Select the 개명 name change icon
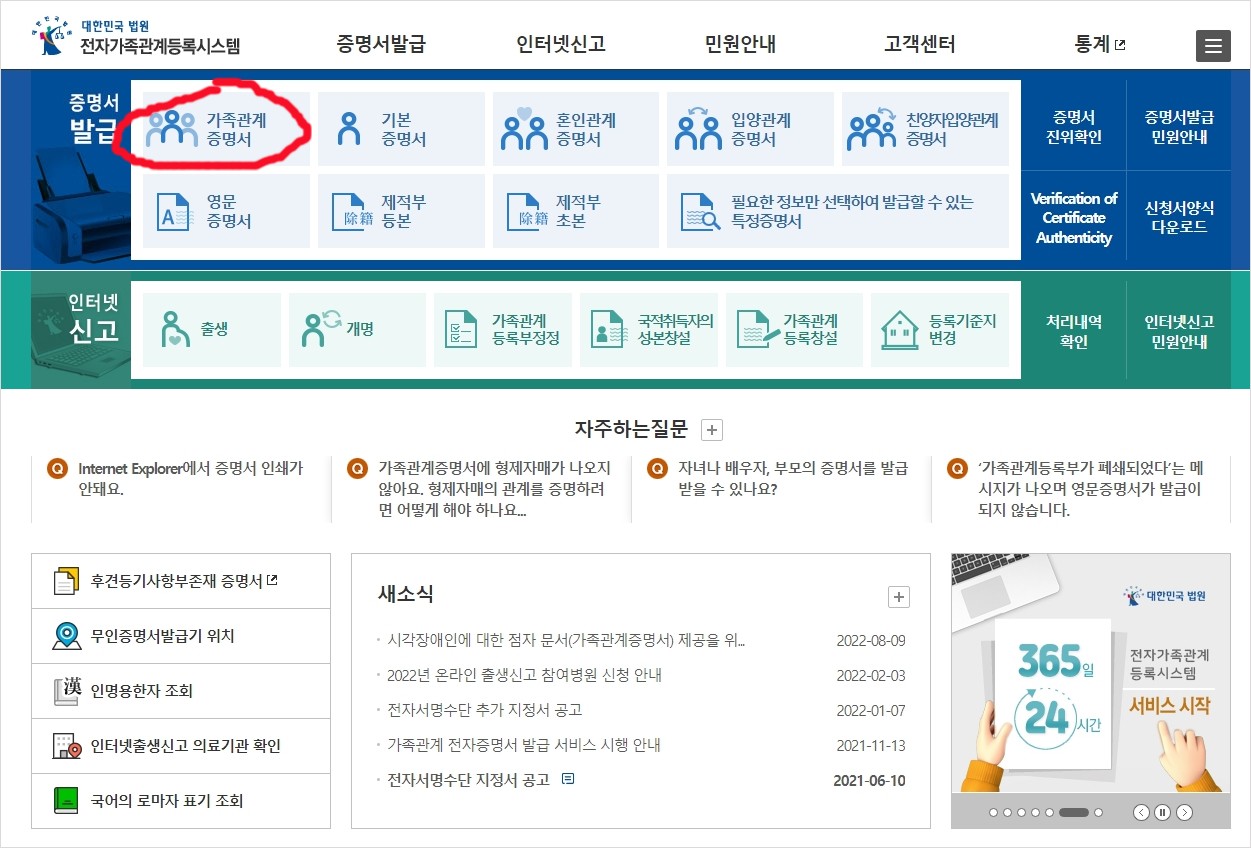This screenshot has height=848, width=1251. 322,329
